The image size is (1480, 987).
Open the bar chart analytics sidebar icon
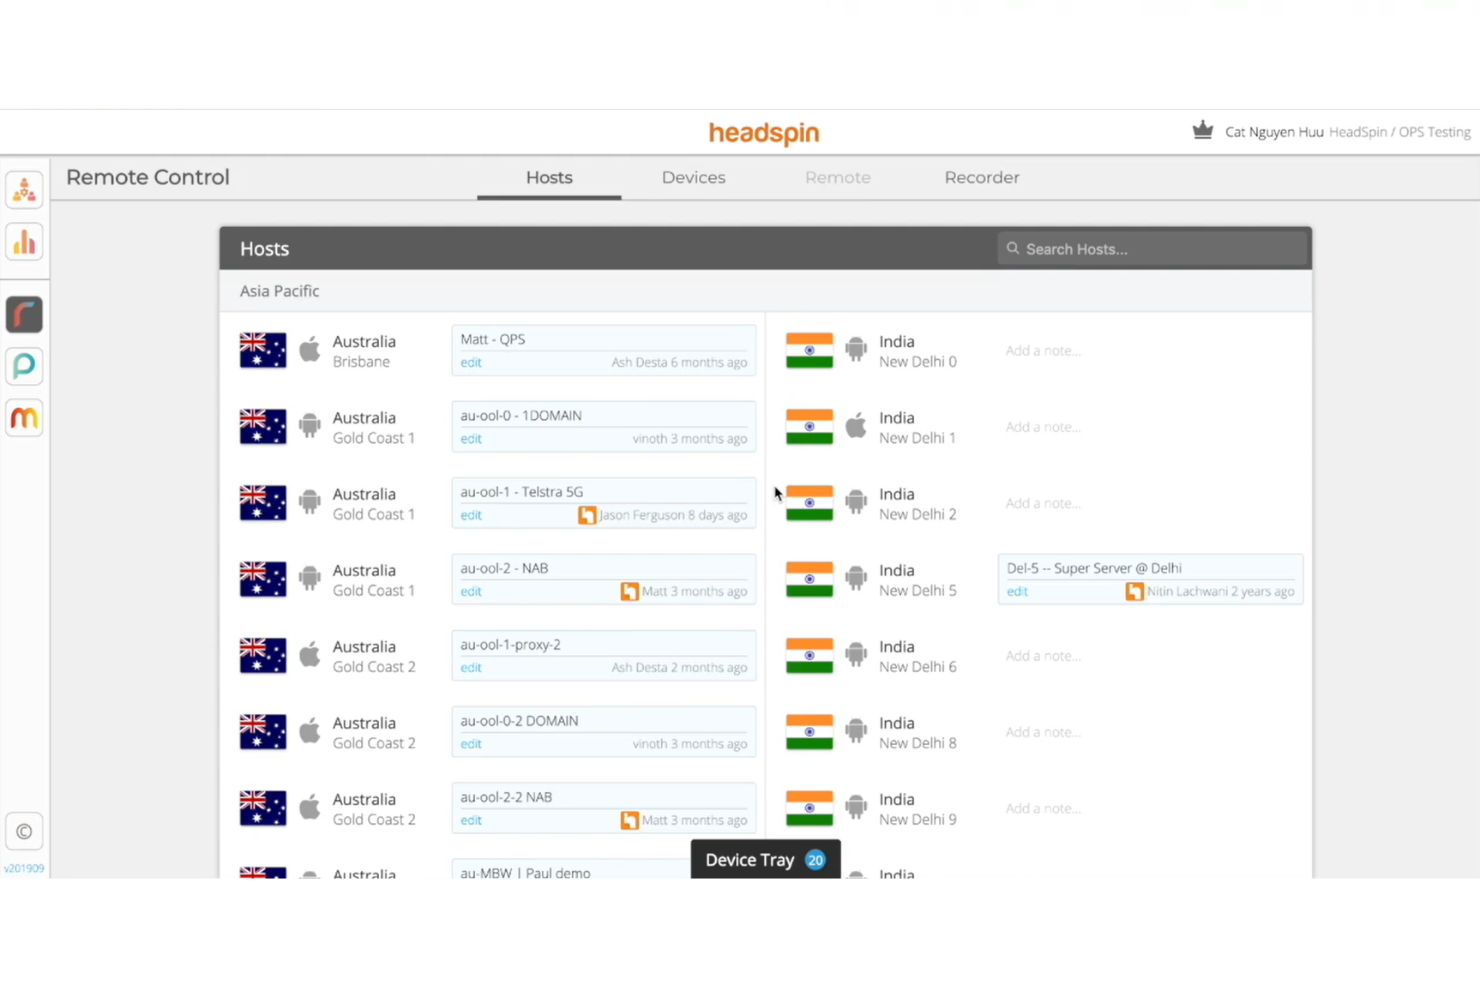(x=24, y=241)
